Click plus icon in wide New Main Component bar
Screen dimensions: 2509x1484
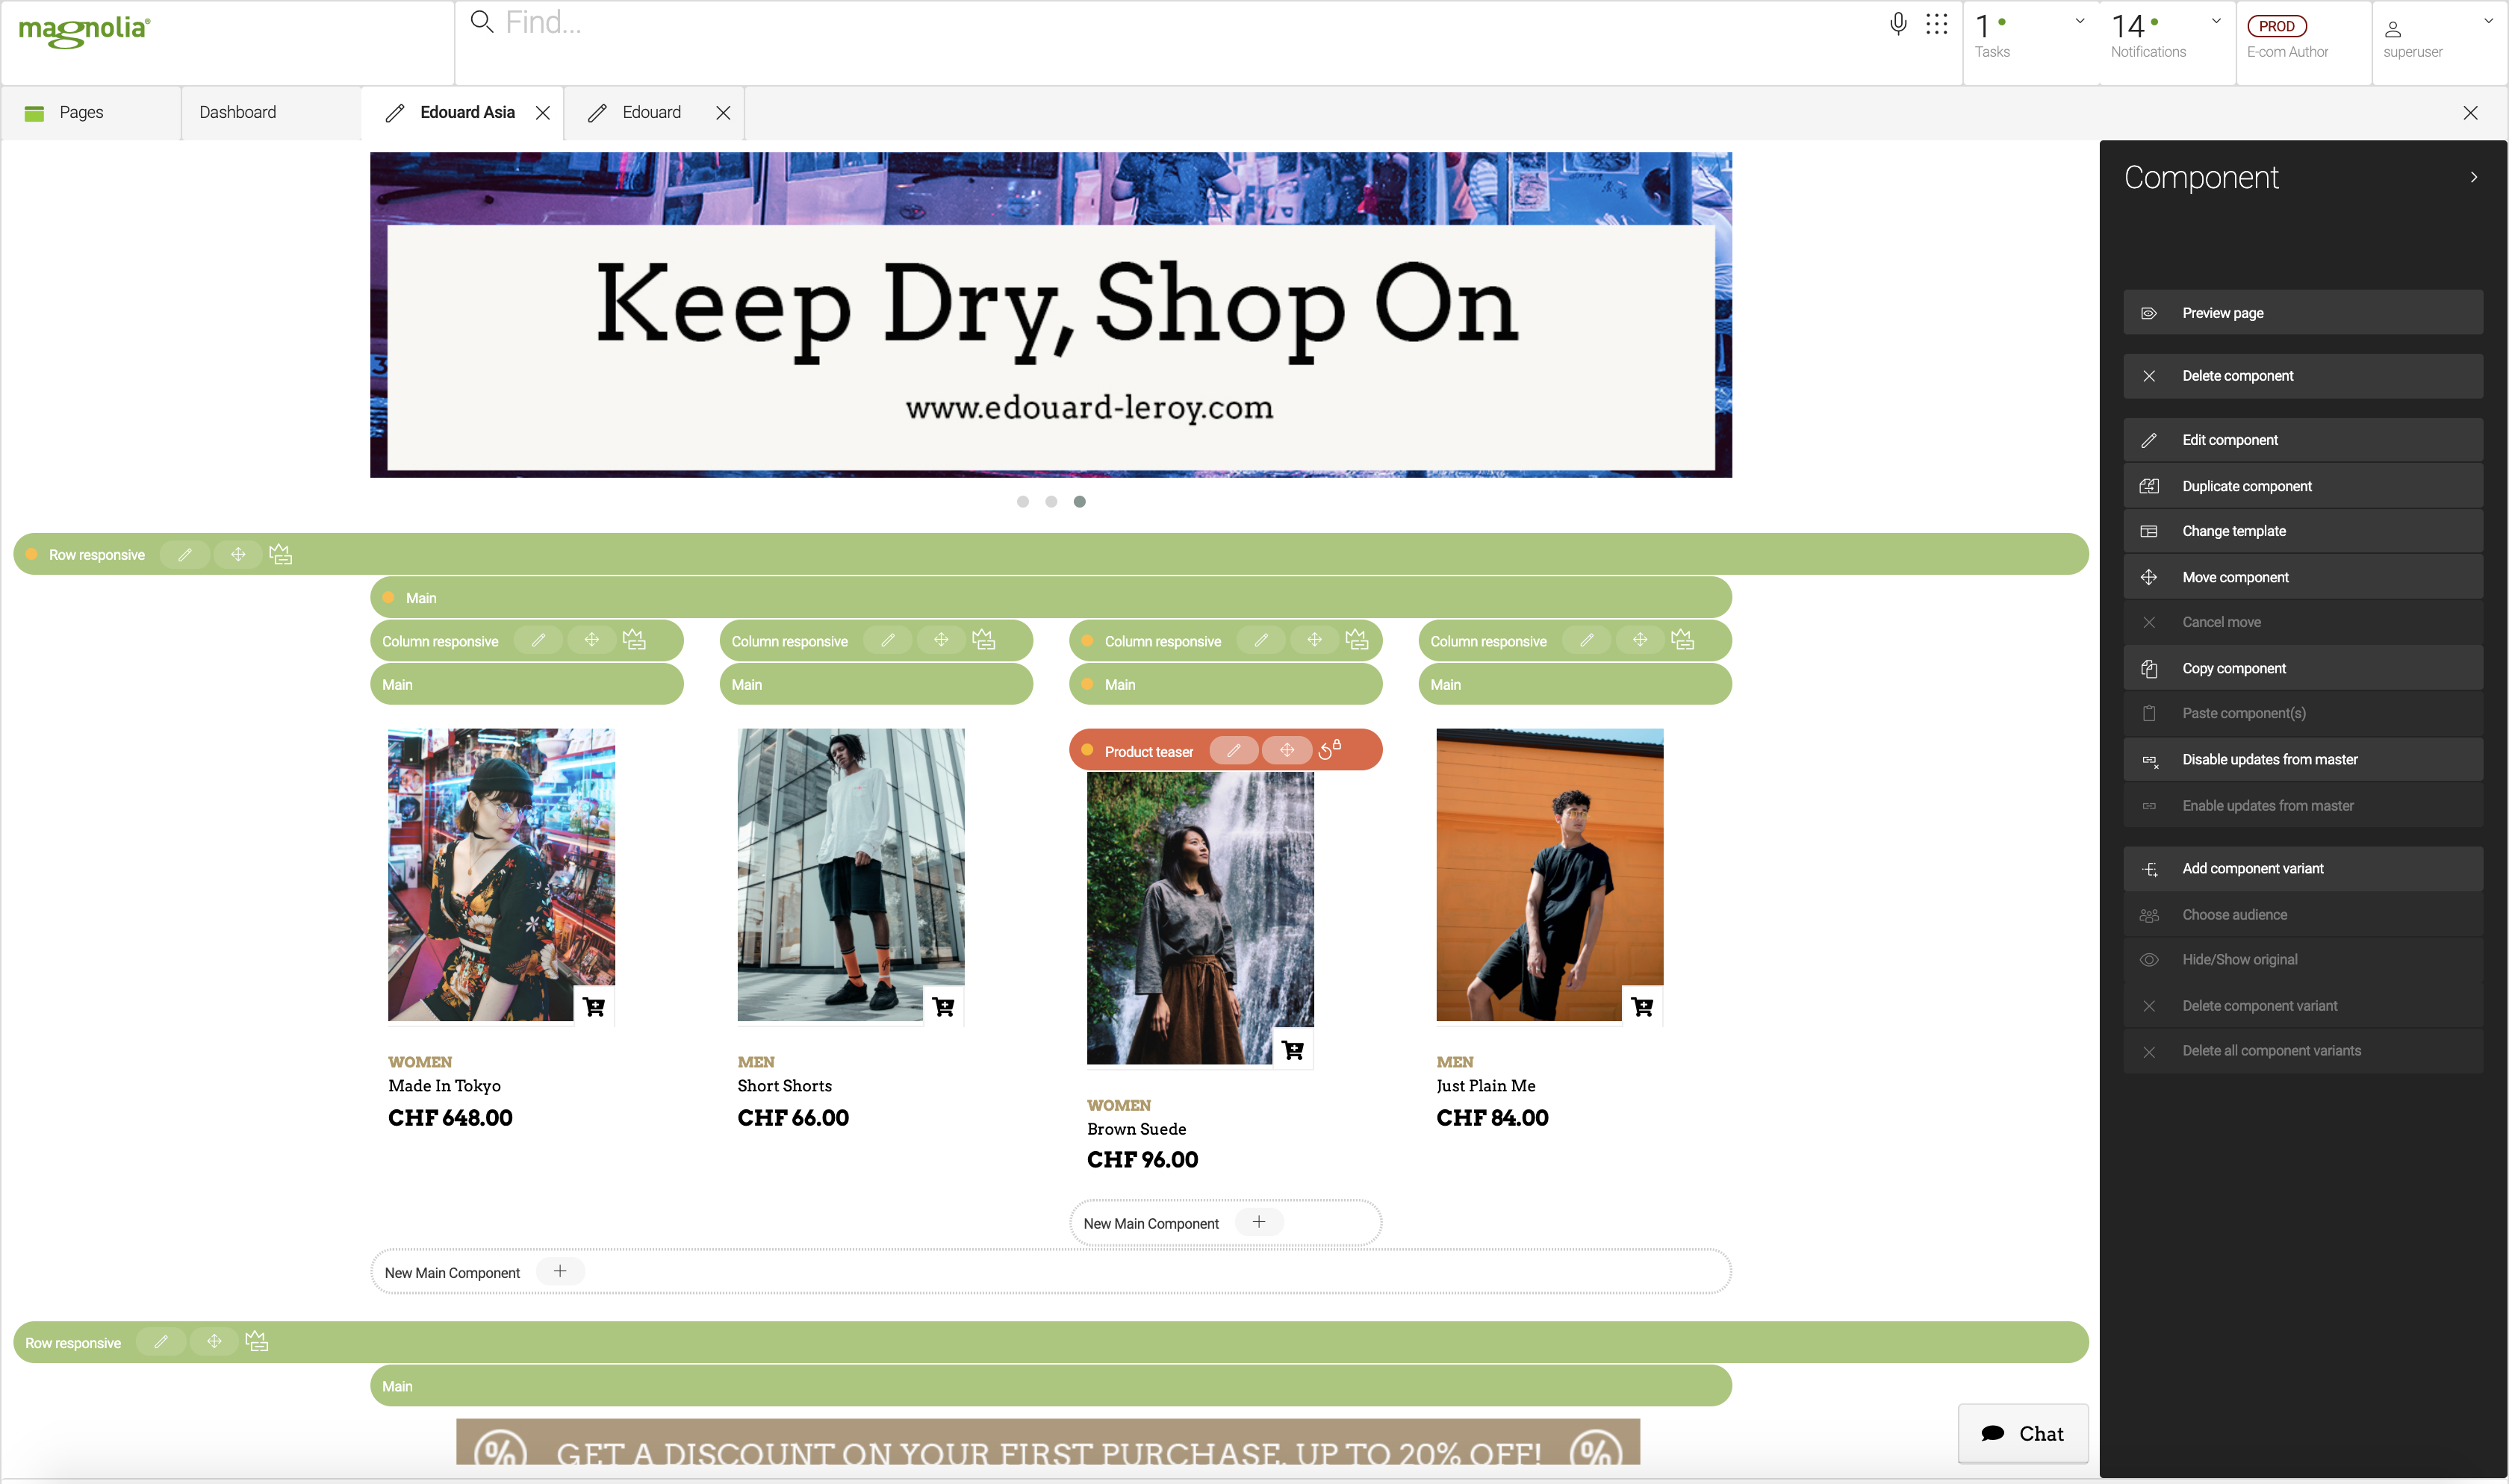click(x=560, y=1271)
